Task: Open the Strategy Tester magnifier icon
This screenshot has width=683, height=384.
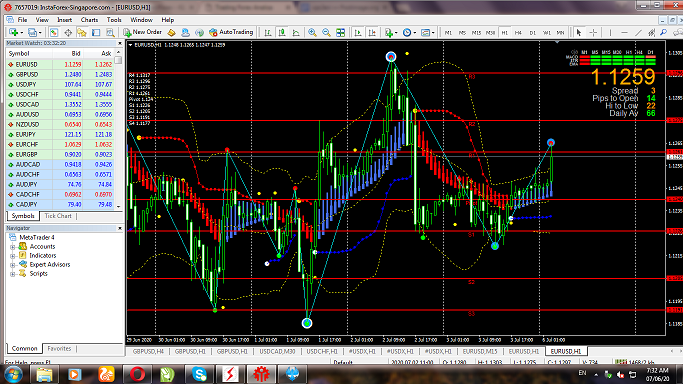Action: pos(110,33)
